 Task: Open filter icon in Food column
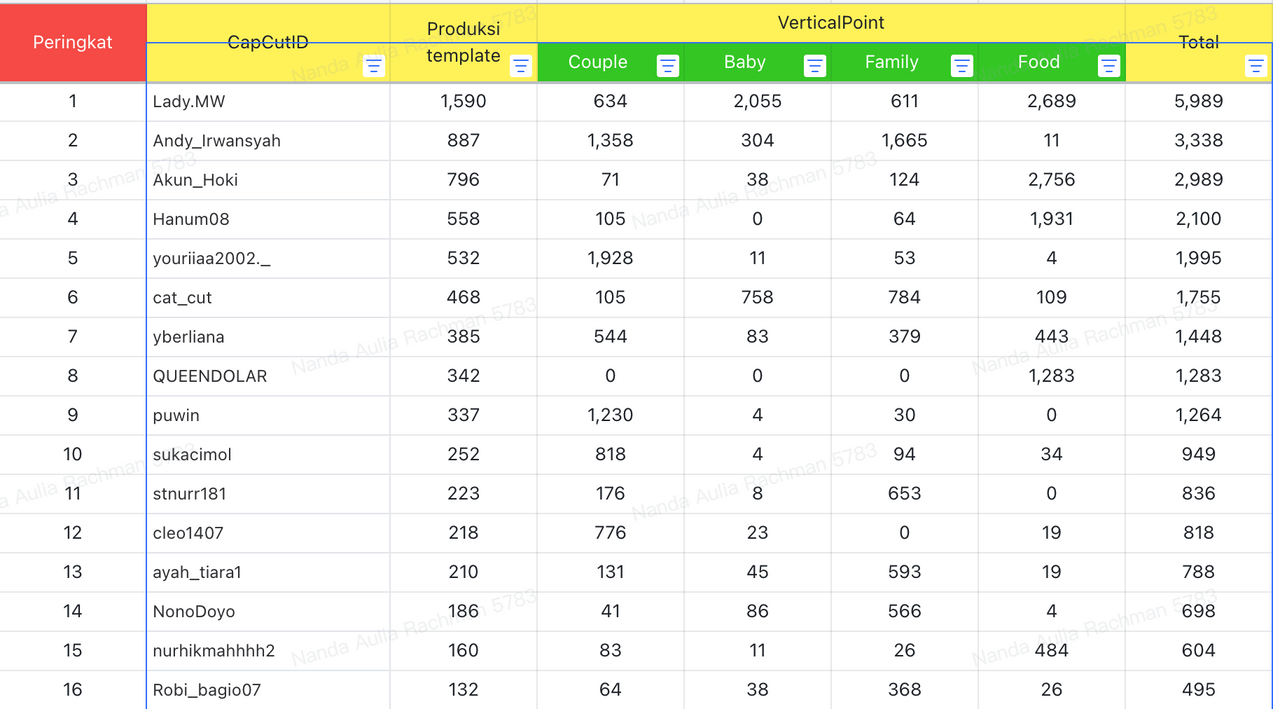[x=1108, y=66]
